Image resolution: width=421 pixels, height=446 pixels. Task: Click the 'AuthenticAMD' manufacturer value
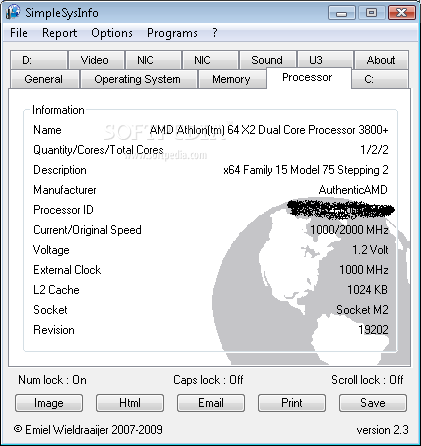point(353,190)
